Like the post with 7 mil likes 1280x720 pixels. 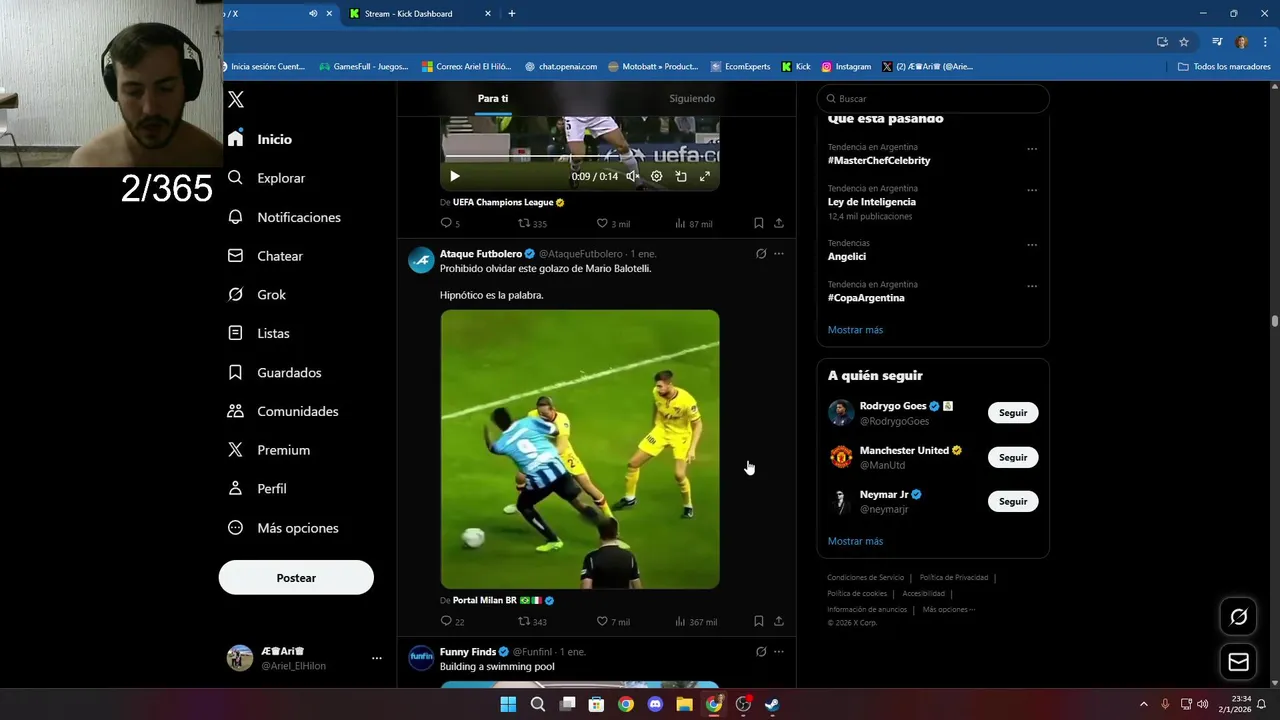point(613,621)
